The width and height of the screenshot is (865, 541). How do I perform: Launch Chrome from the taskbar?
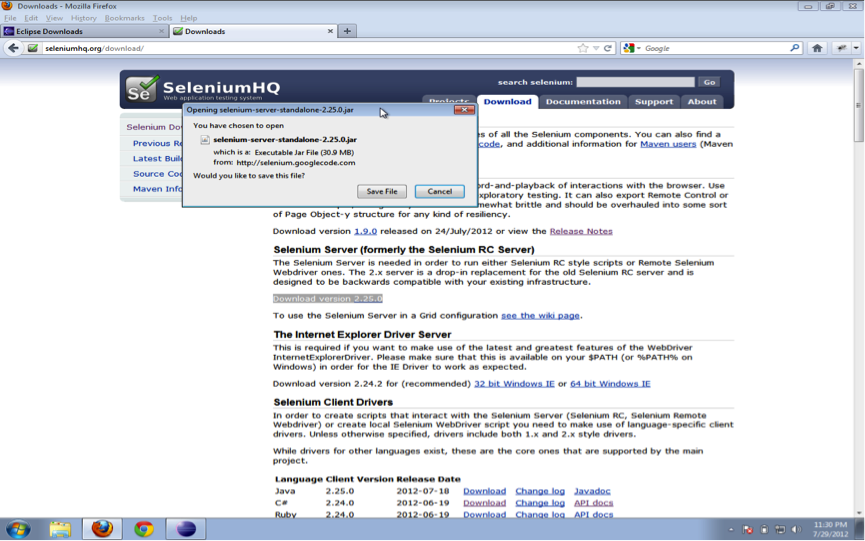pos(144,529)
